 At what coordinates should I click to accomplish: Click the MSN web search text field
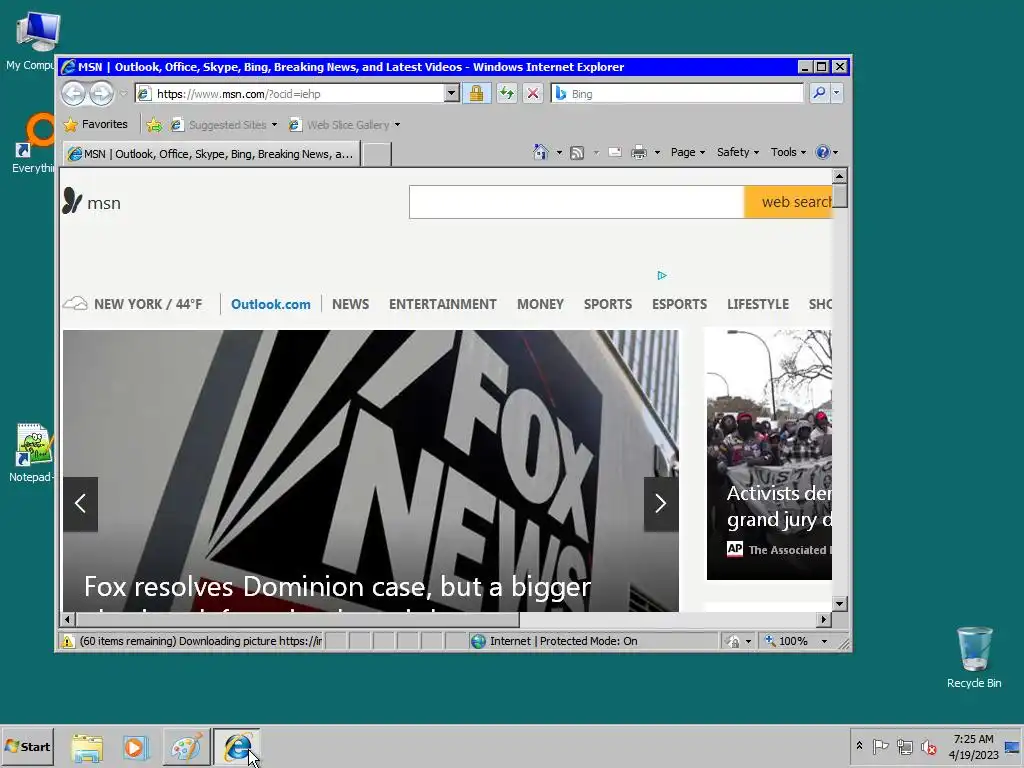577,202
